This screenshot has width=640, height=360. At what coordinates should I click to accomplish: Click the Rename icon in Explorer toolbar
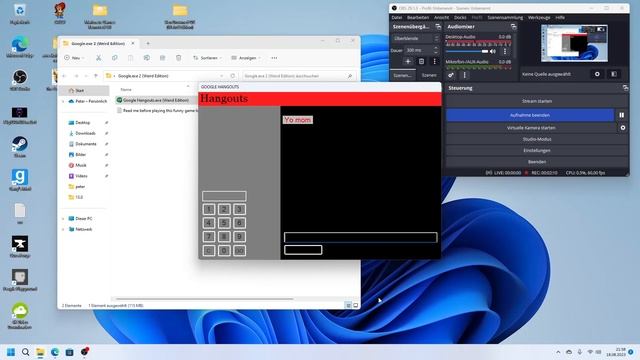(147, 58)
